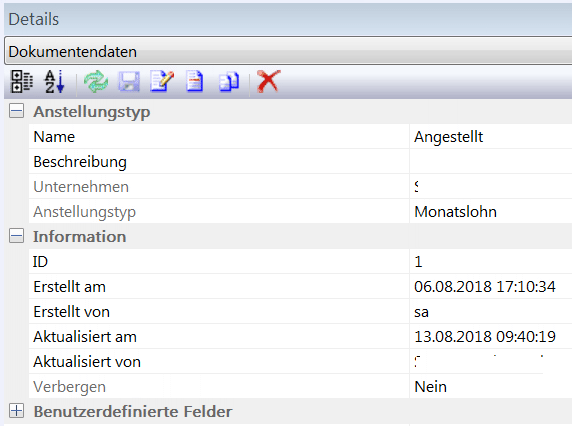Screen dimensions: 572x426
Task: Click the edit document pencil icon
Action: click(x=162, y=81)
